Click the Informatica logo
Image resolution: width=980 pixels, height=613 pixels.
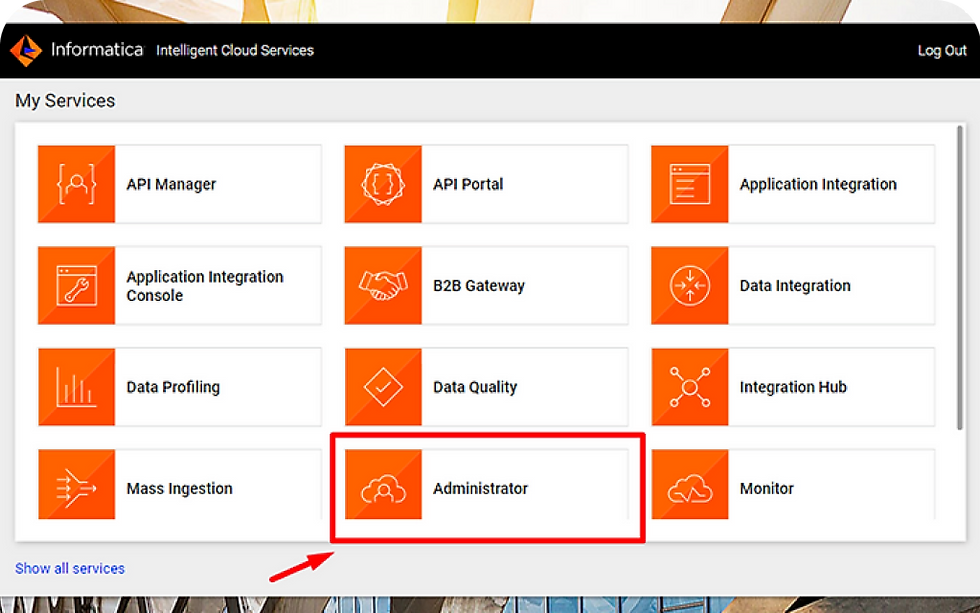pyautogui.click(x=26, y=50)
